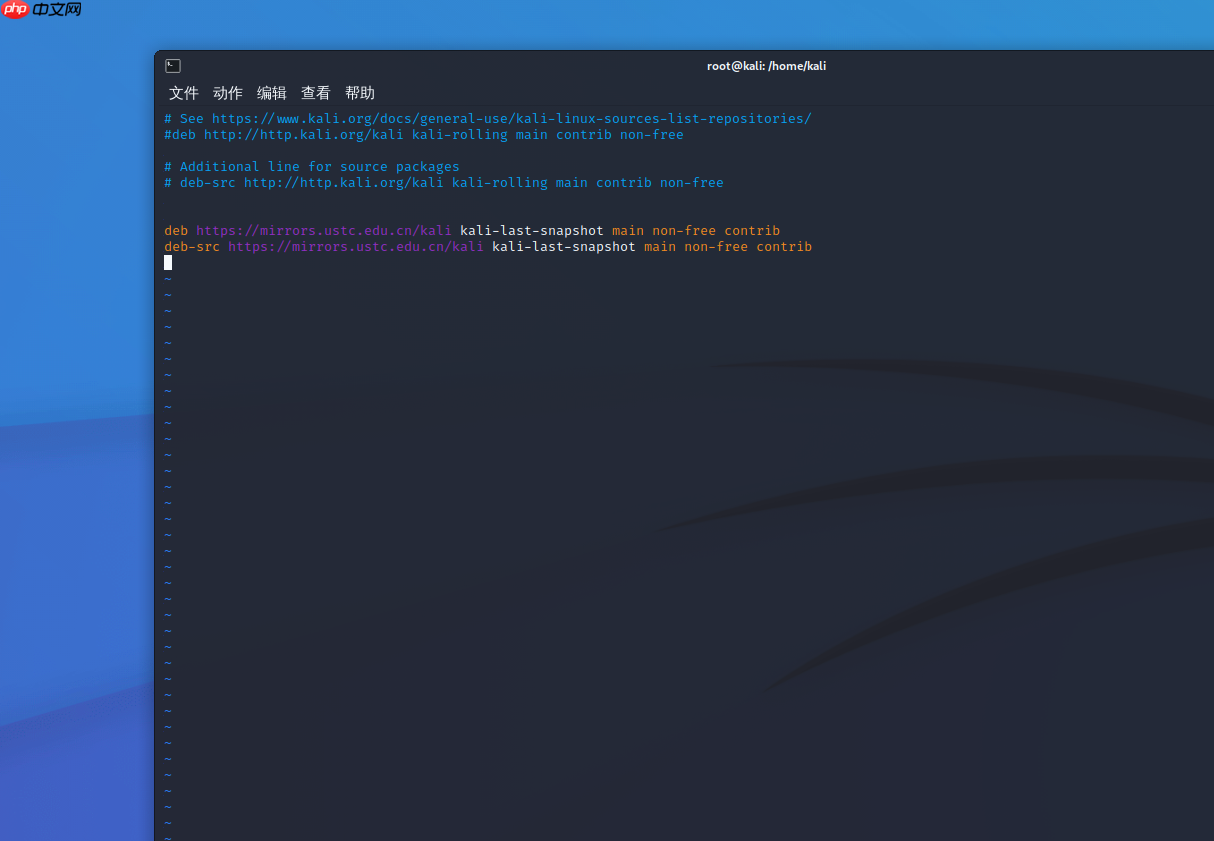This screenshot has height=841, width=1214.
Task: Open the 查看 menu
Action: tap(315, 92)
